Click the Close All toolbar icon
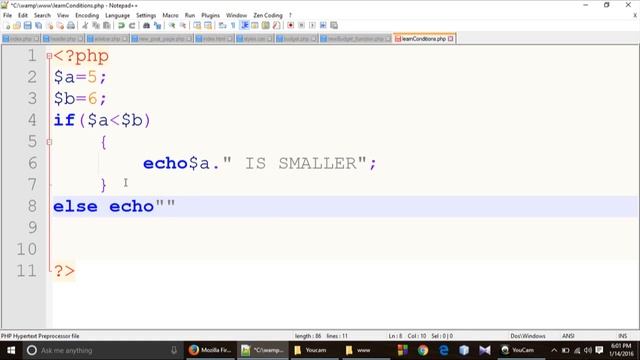 pyautogui.click(x=60, y=26)
